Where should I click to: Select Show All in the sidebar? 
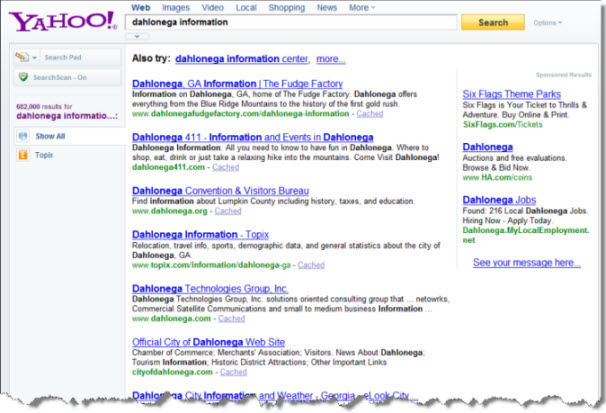click(x=50, y=136)
